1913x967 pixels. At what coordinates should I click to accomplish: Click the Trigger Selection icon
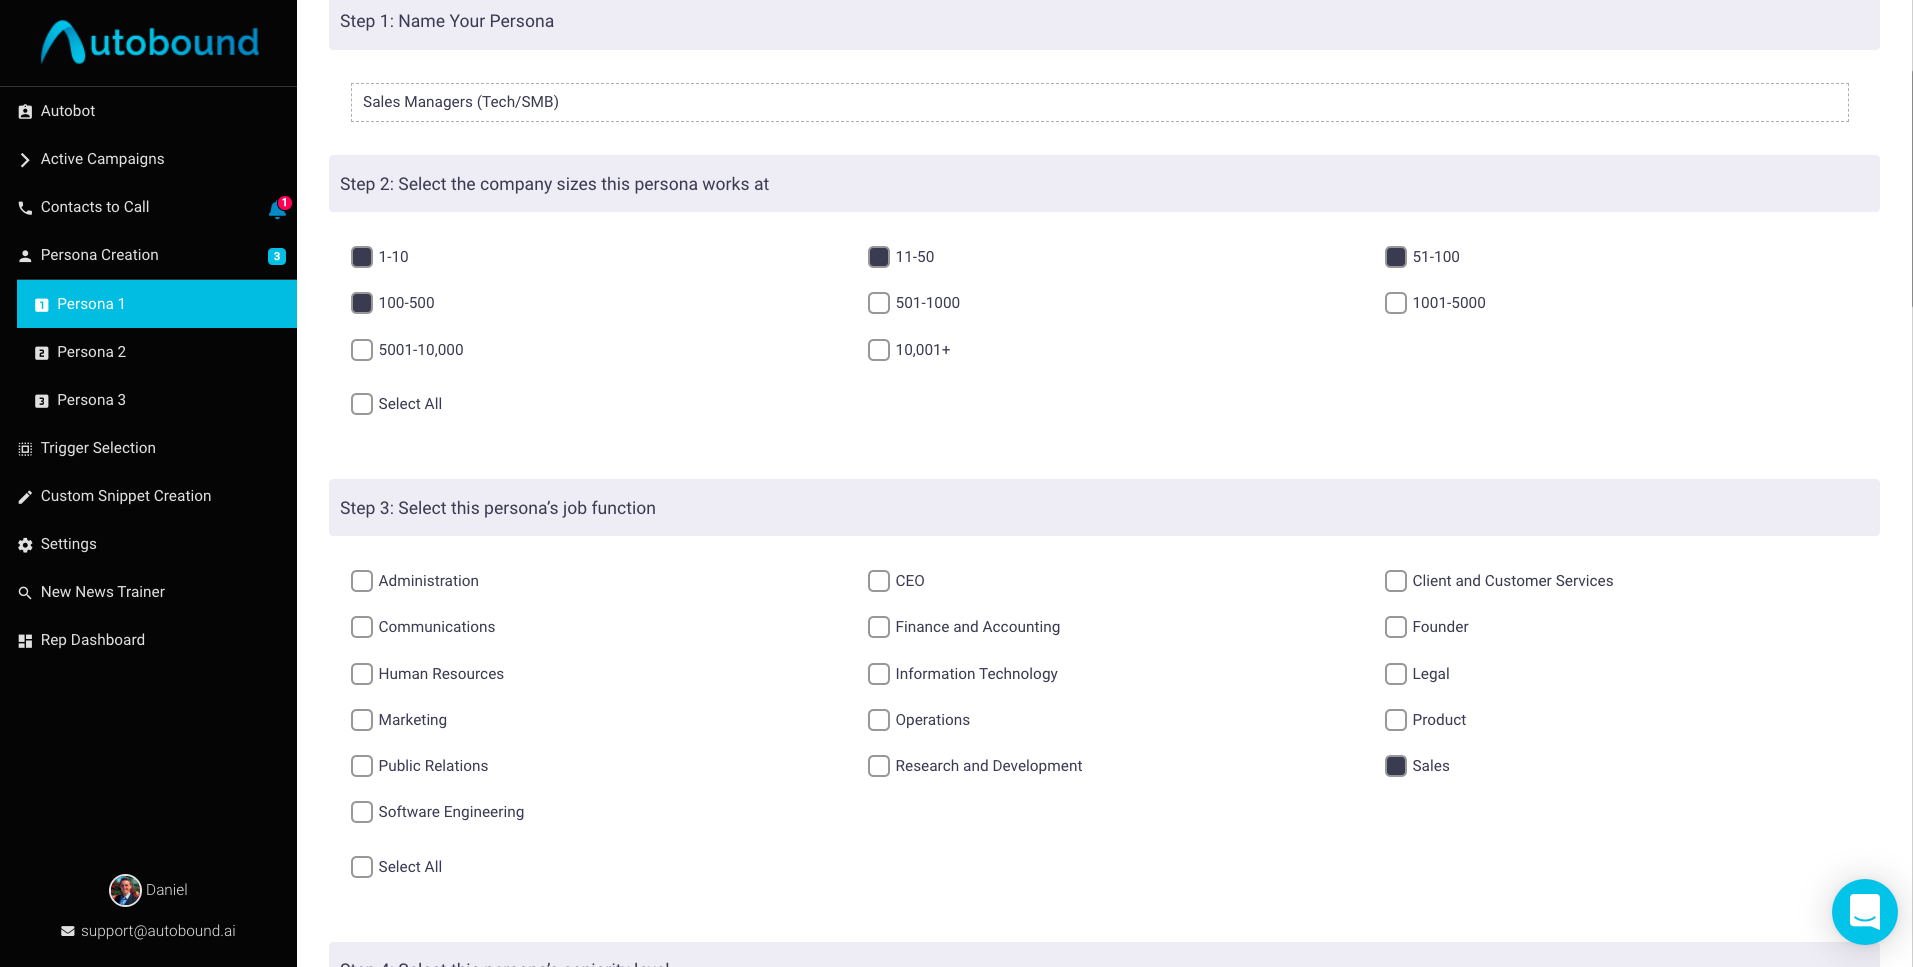pos(25,449)
